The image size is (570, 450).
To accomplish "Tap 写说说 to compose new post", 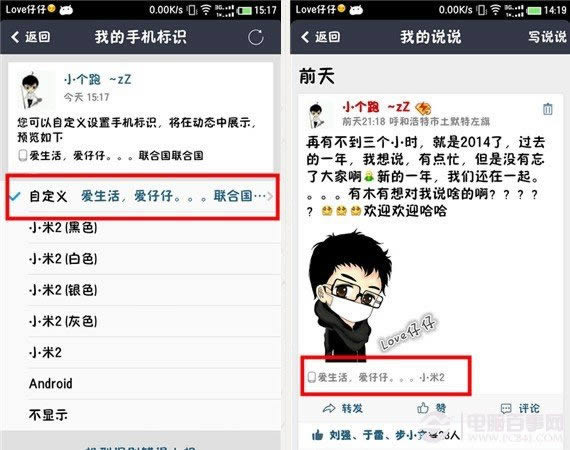I will click(547, 37).
